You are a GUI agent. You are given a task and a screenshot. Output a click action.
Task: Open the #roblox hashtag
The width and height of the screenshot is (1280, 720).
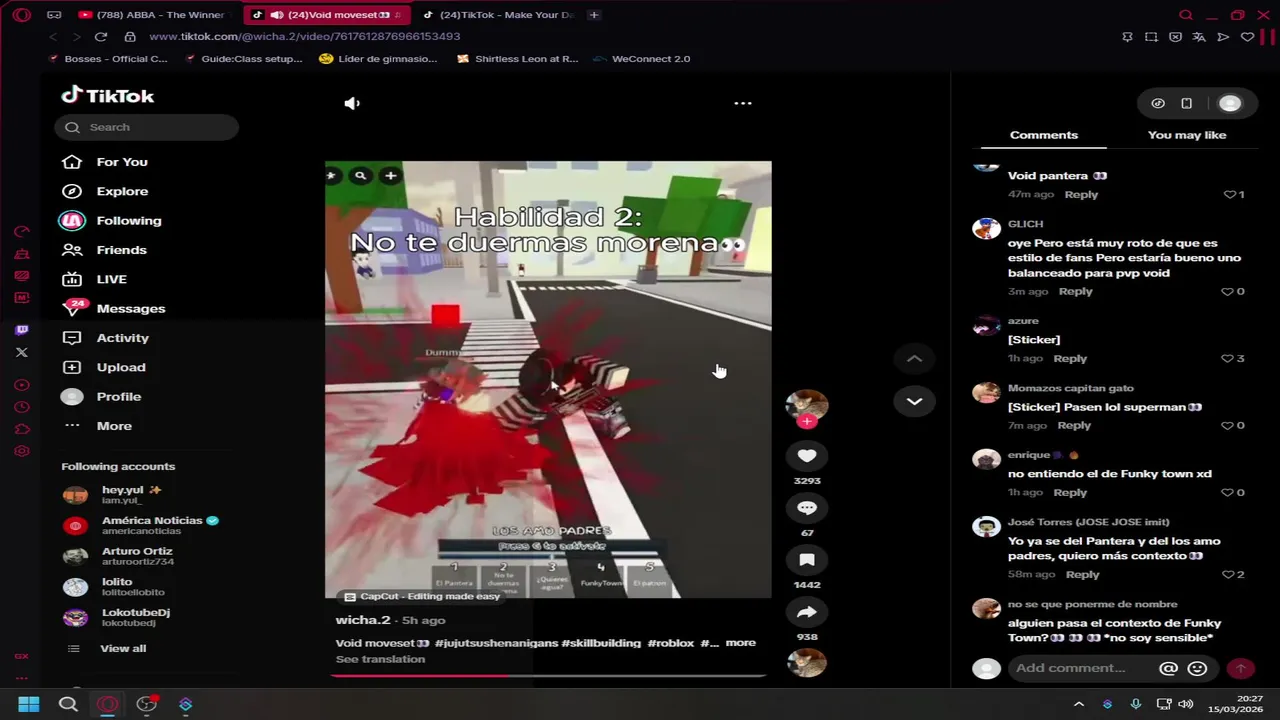click(670, 643)
